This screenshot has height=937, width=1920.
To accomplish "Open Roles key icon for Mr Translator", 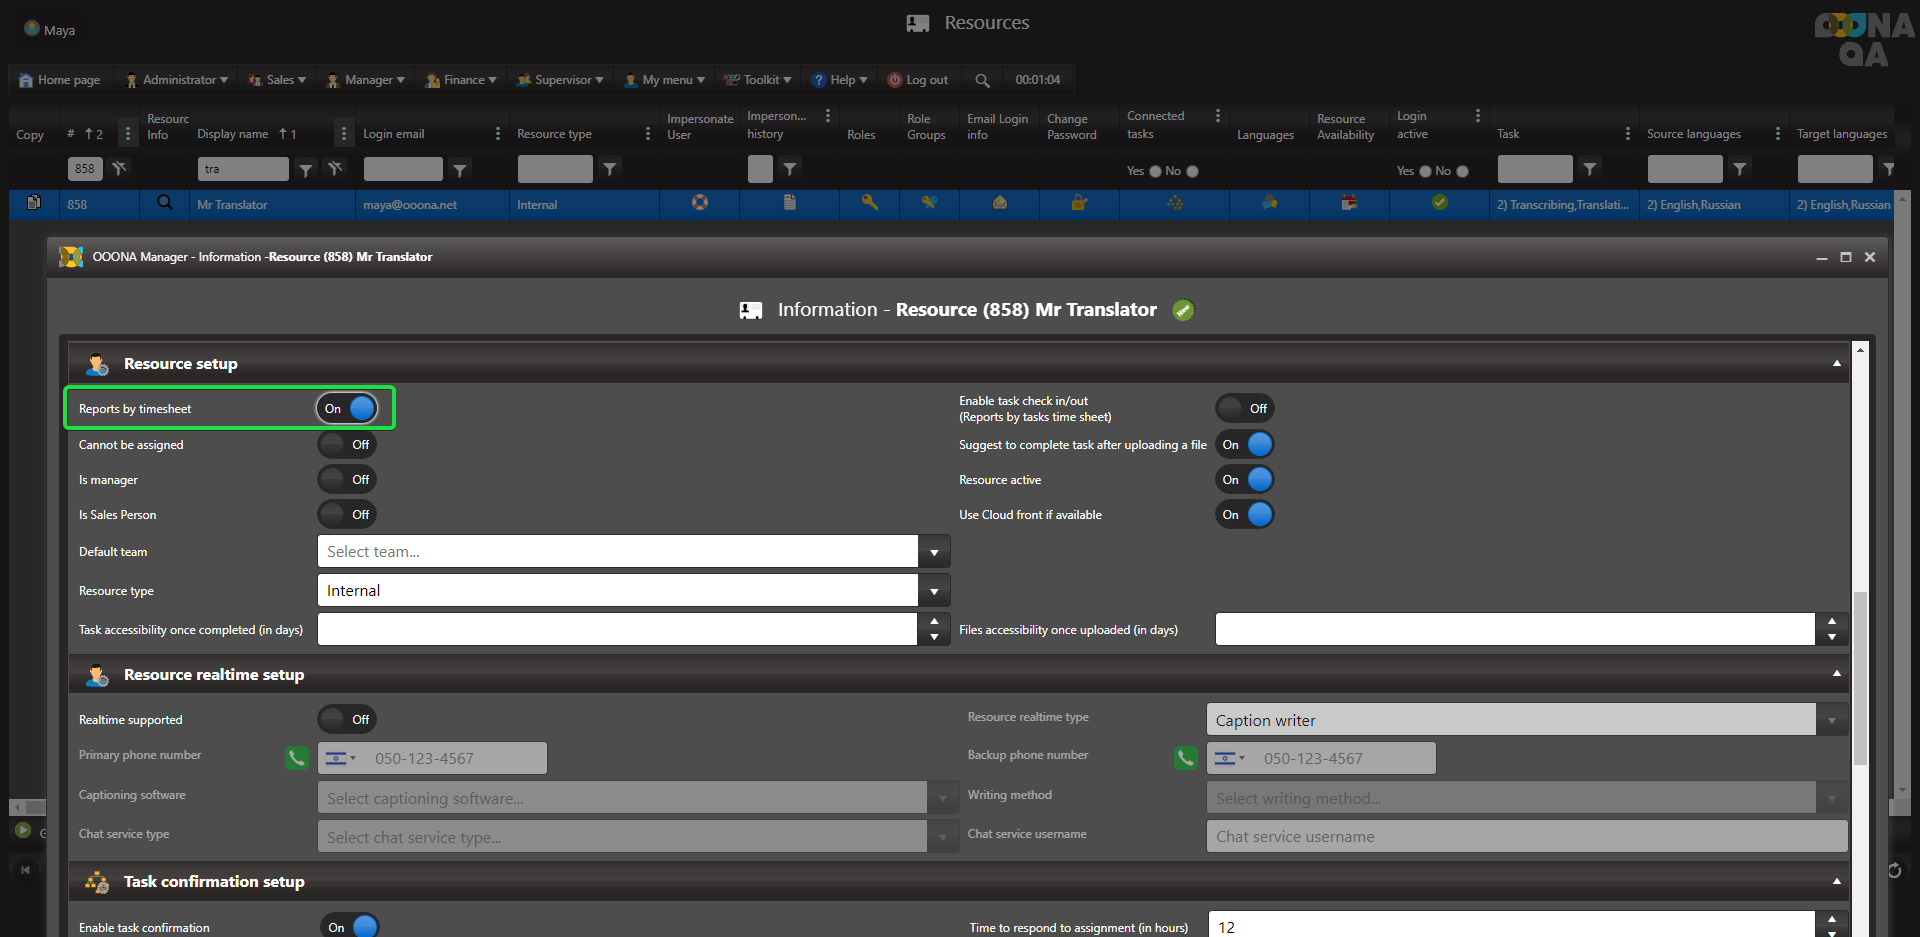I will point(870,203).
